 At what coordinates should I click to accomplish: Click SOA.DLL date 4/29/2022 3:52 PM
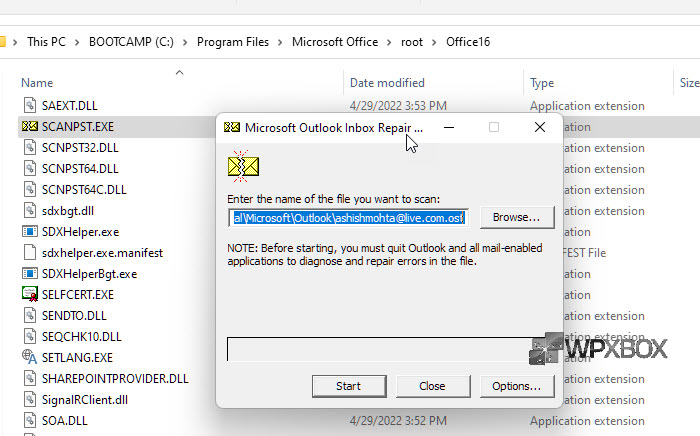pyautogui.click(x=398, y=421)
